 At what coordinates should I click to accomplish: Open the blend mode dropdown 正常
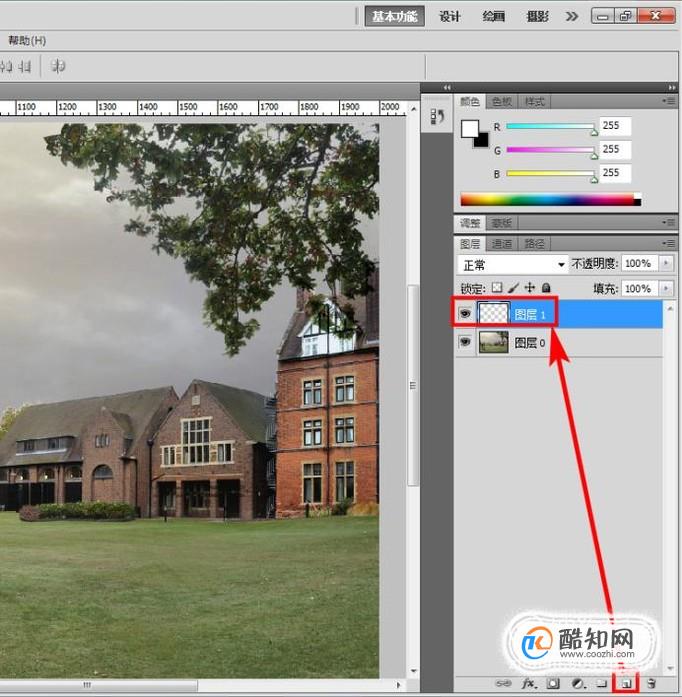pyautogui.click(x=513, y=264)
